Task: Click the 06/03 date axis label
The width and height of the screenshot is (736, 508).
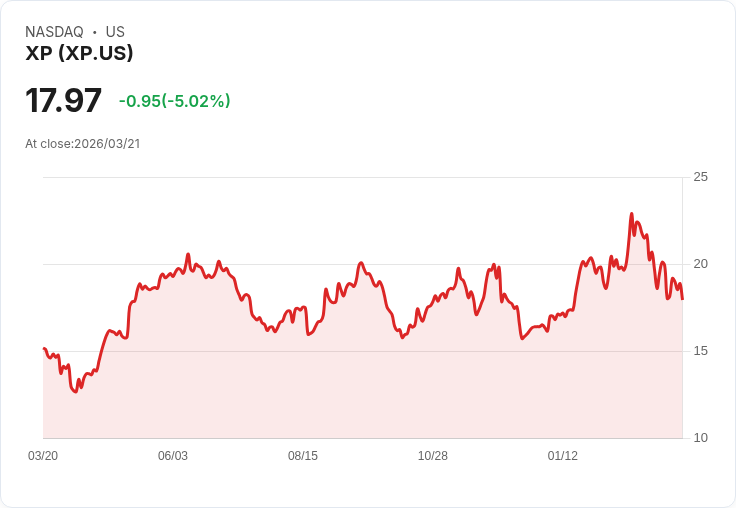Action: pyautogui.click(x=173, y=455)
